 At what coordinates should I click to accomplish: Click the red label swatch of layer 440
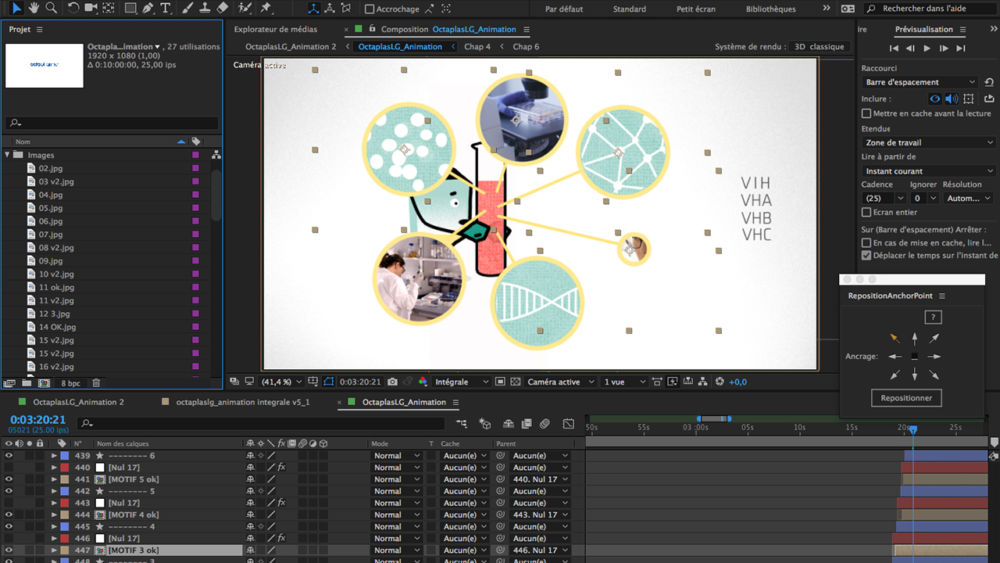coord(64,467)
